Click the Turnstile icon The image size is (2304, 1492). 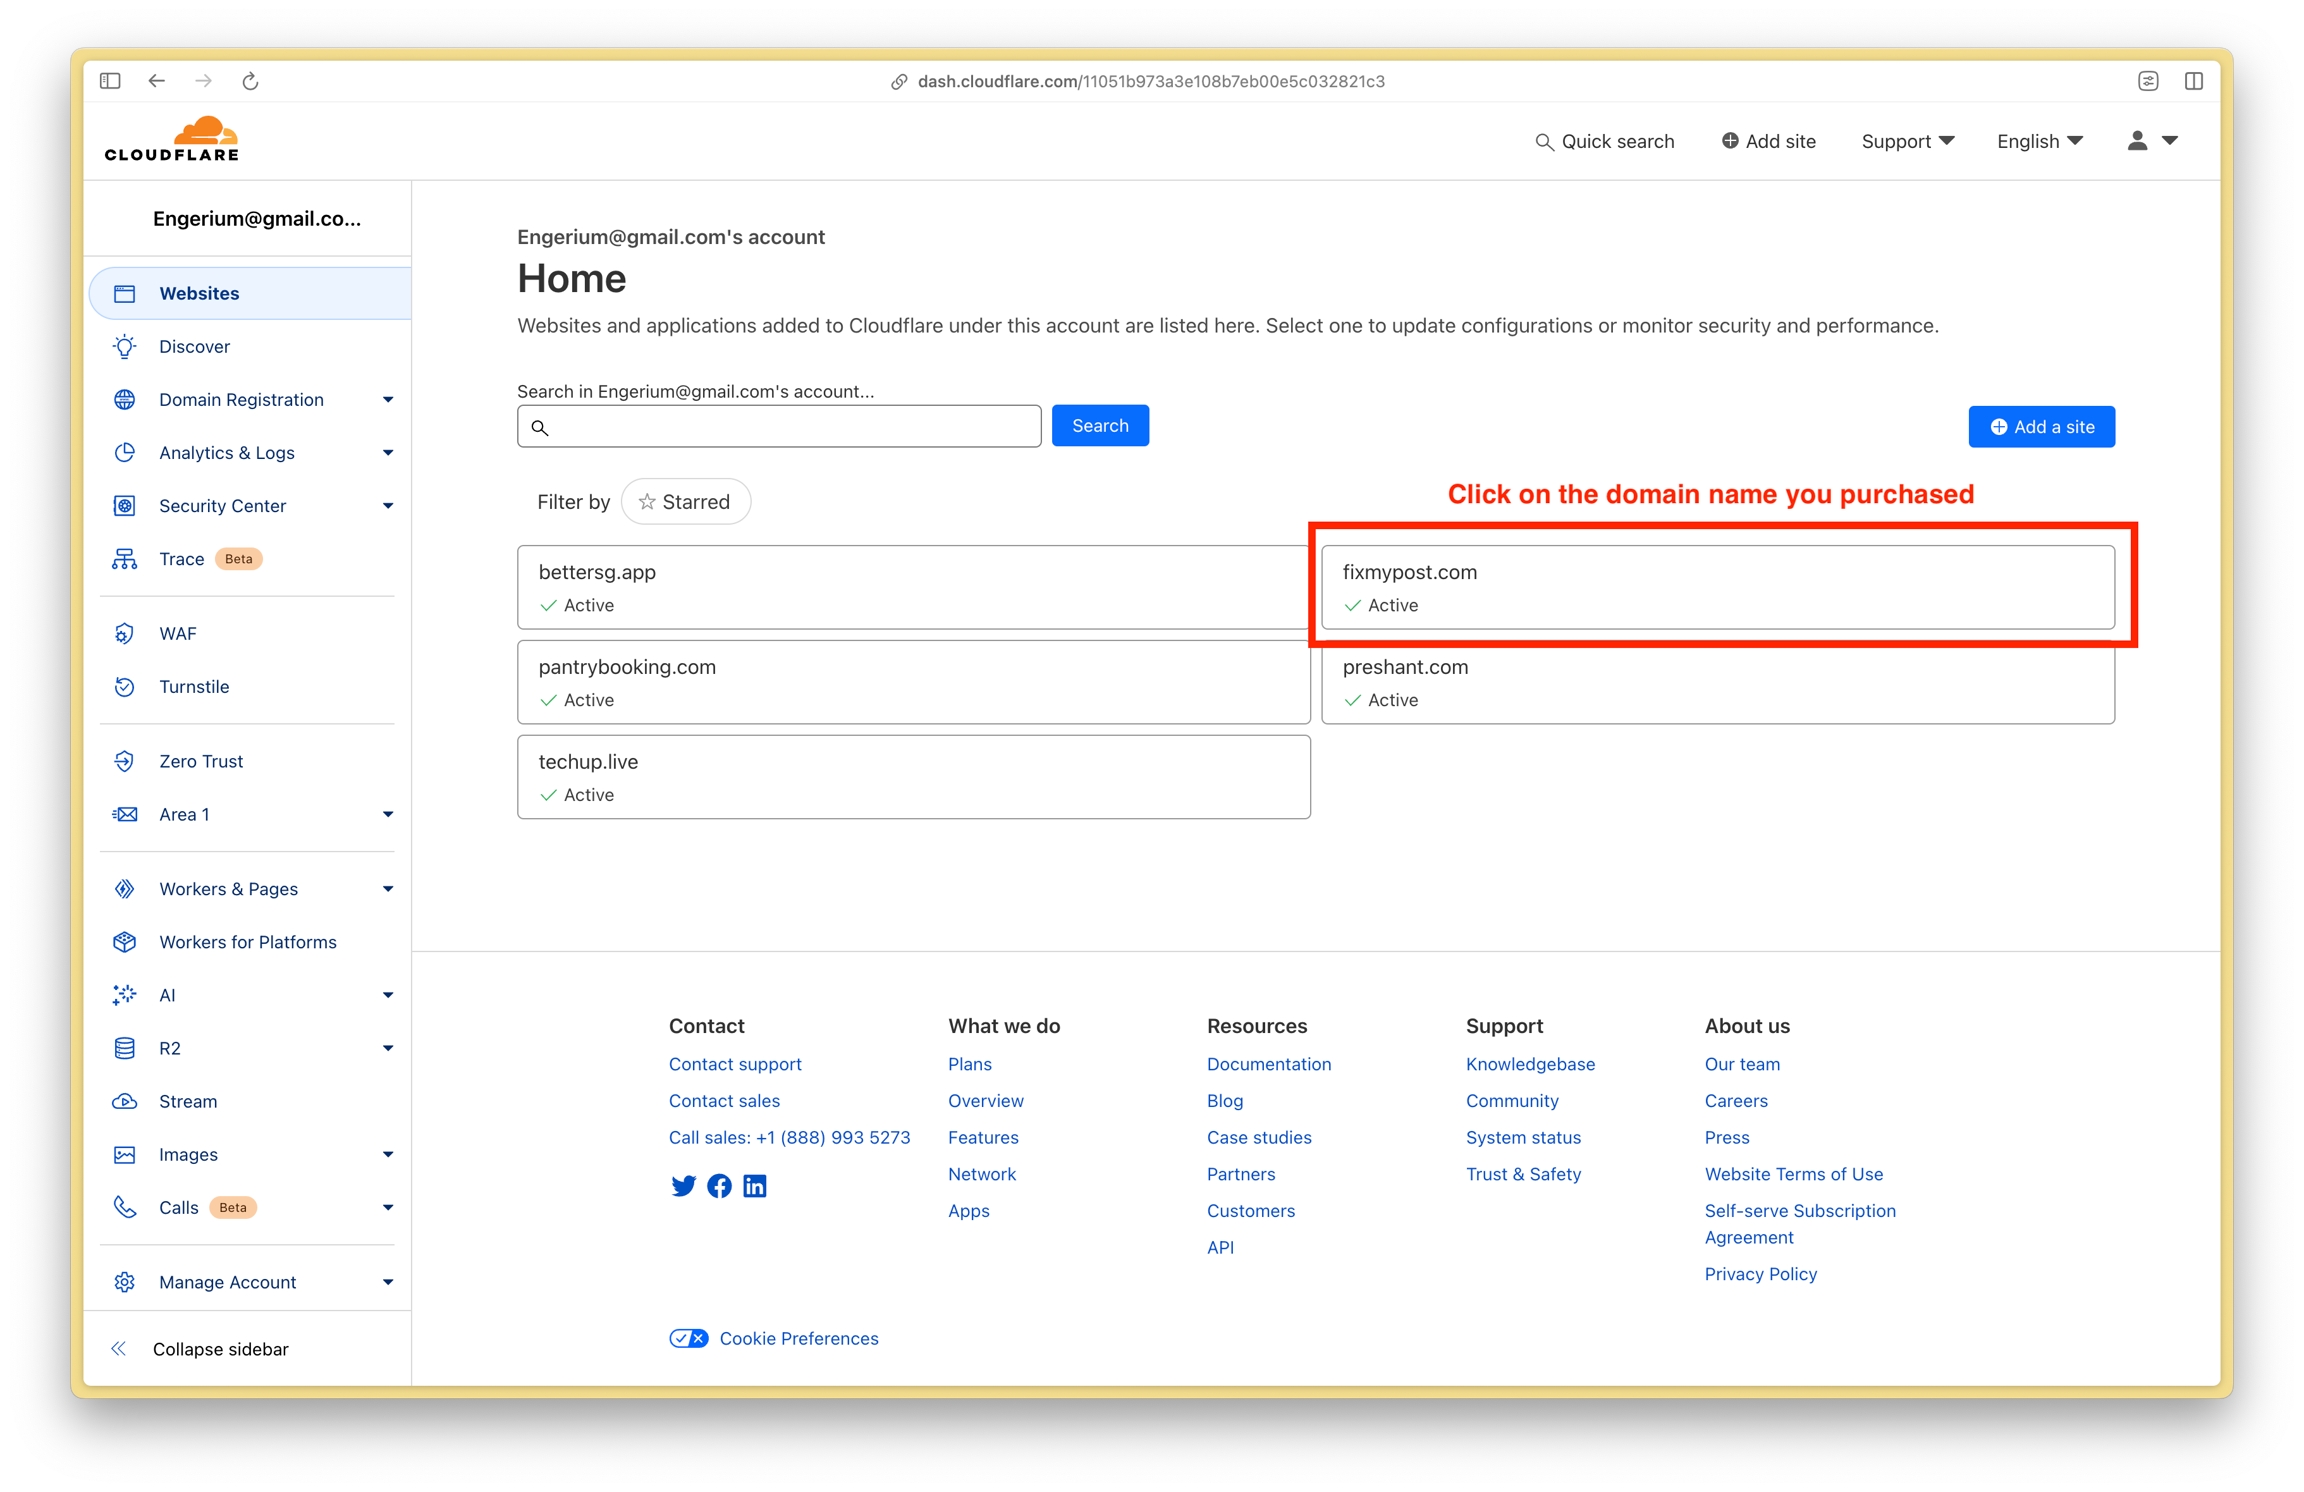125,686
